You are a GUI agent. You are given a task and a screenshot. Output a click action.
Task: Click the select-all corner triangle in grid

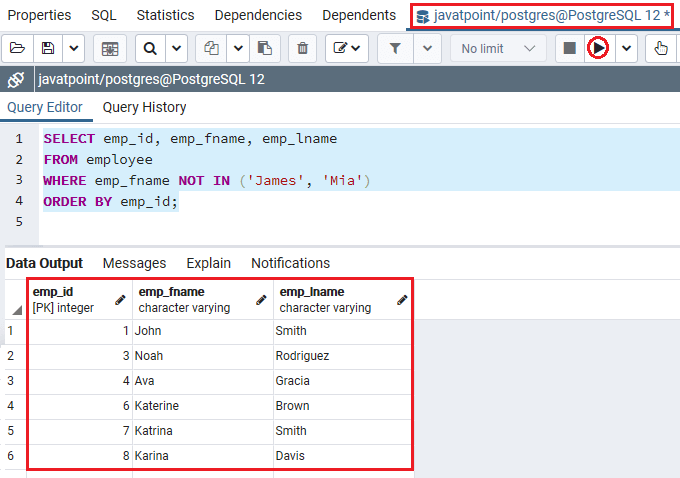17,310
